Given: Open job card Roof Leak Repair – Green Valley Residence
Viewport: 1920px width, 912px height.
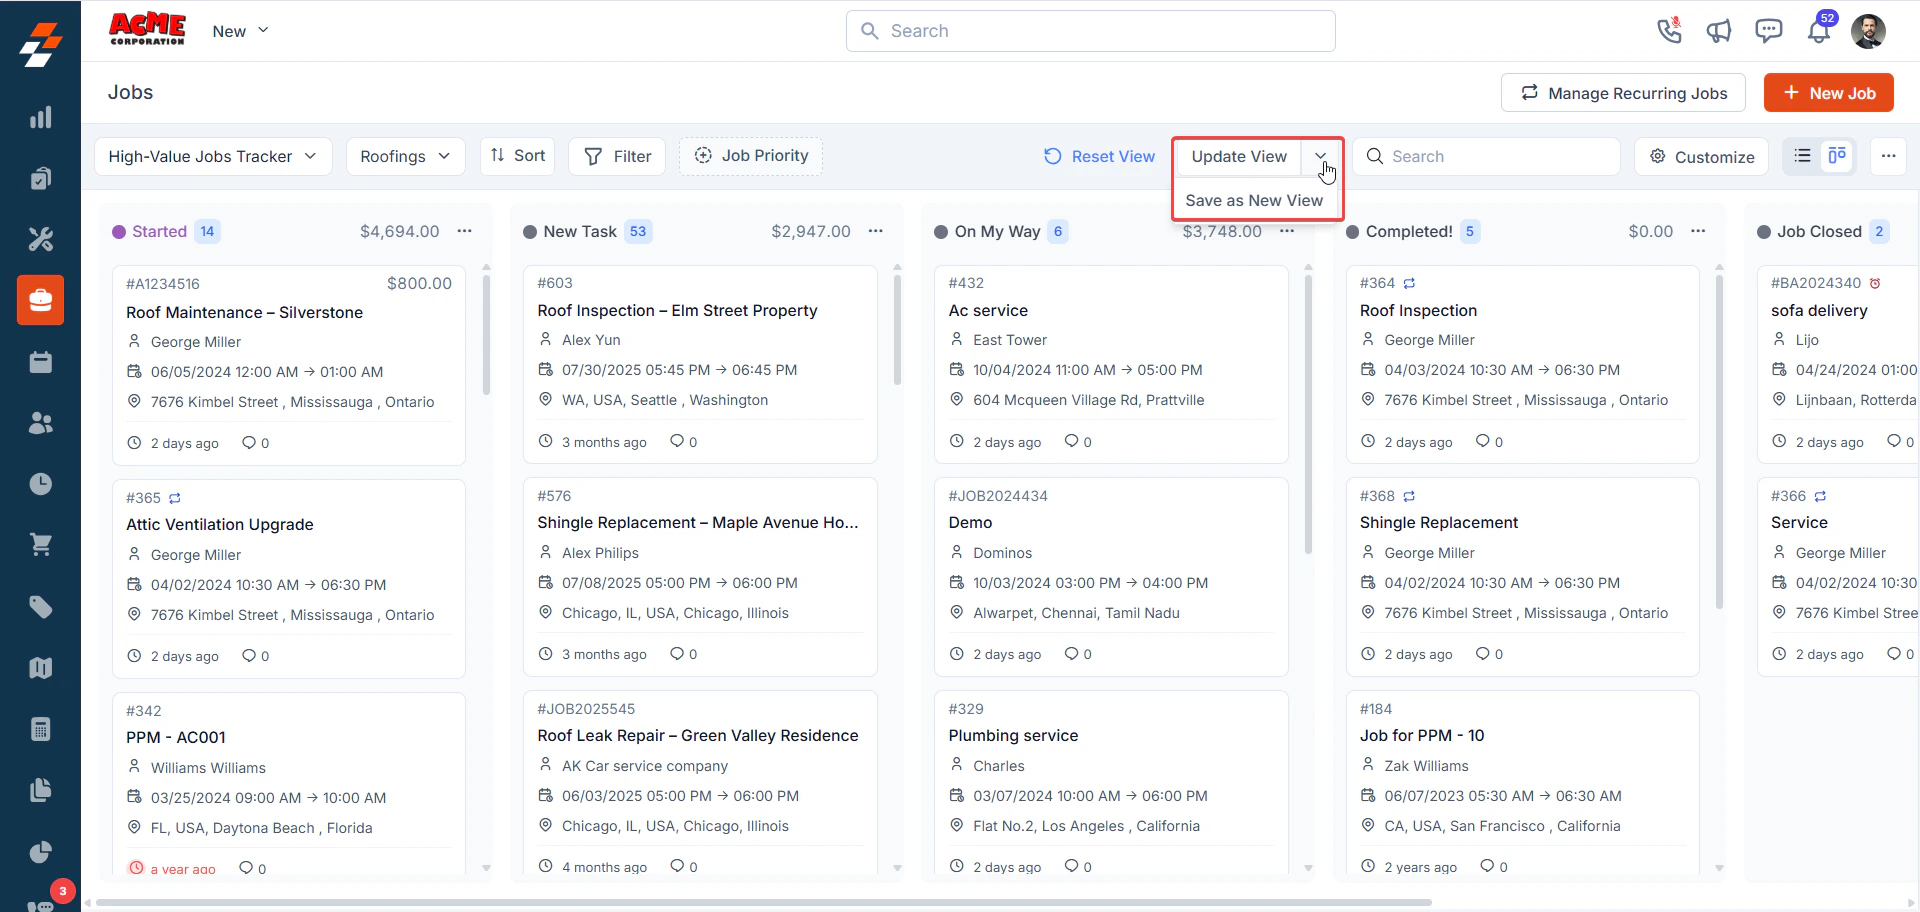Looking at the screenshot, I should (x=700, y=782).
